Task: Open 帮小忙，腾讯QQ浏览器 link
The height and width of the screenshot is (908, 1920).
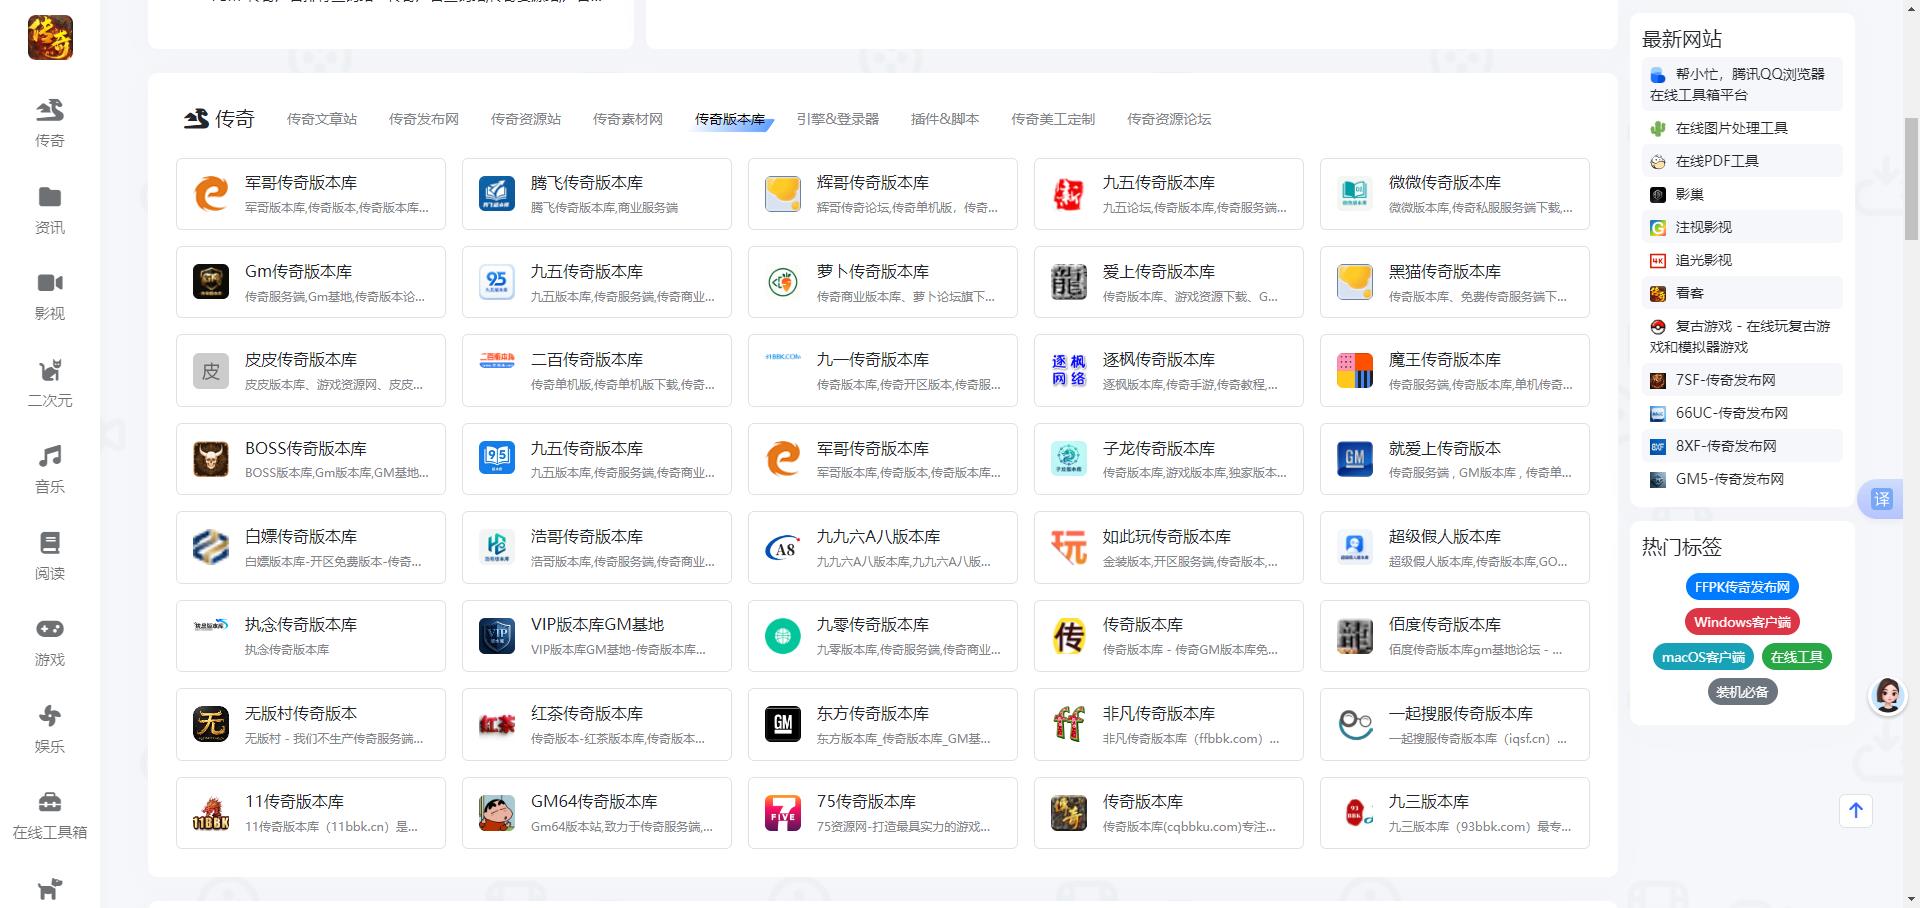Action: coord(1742,84)
